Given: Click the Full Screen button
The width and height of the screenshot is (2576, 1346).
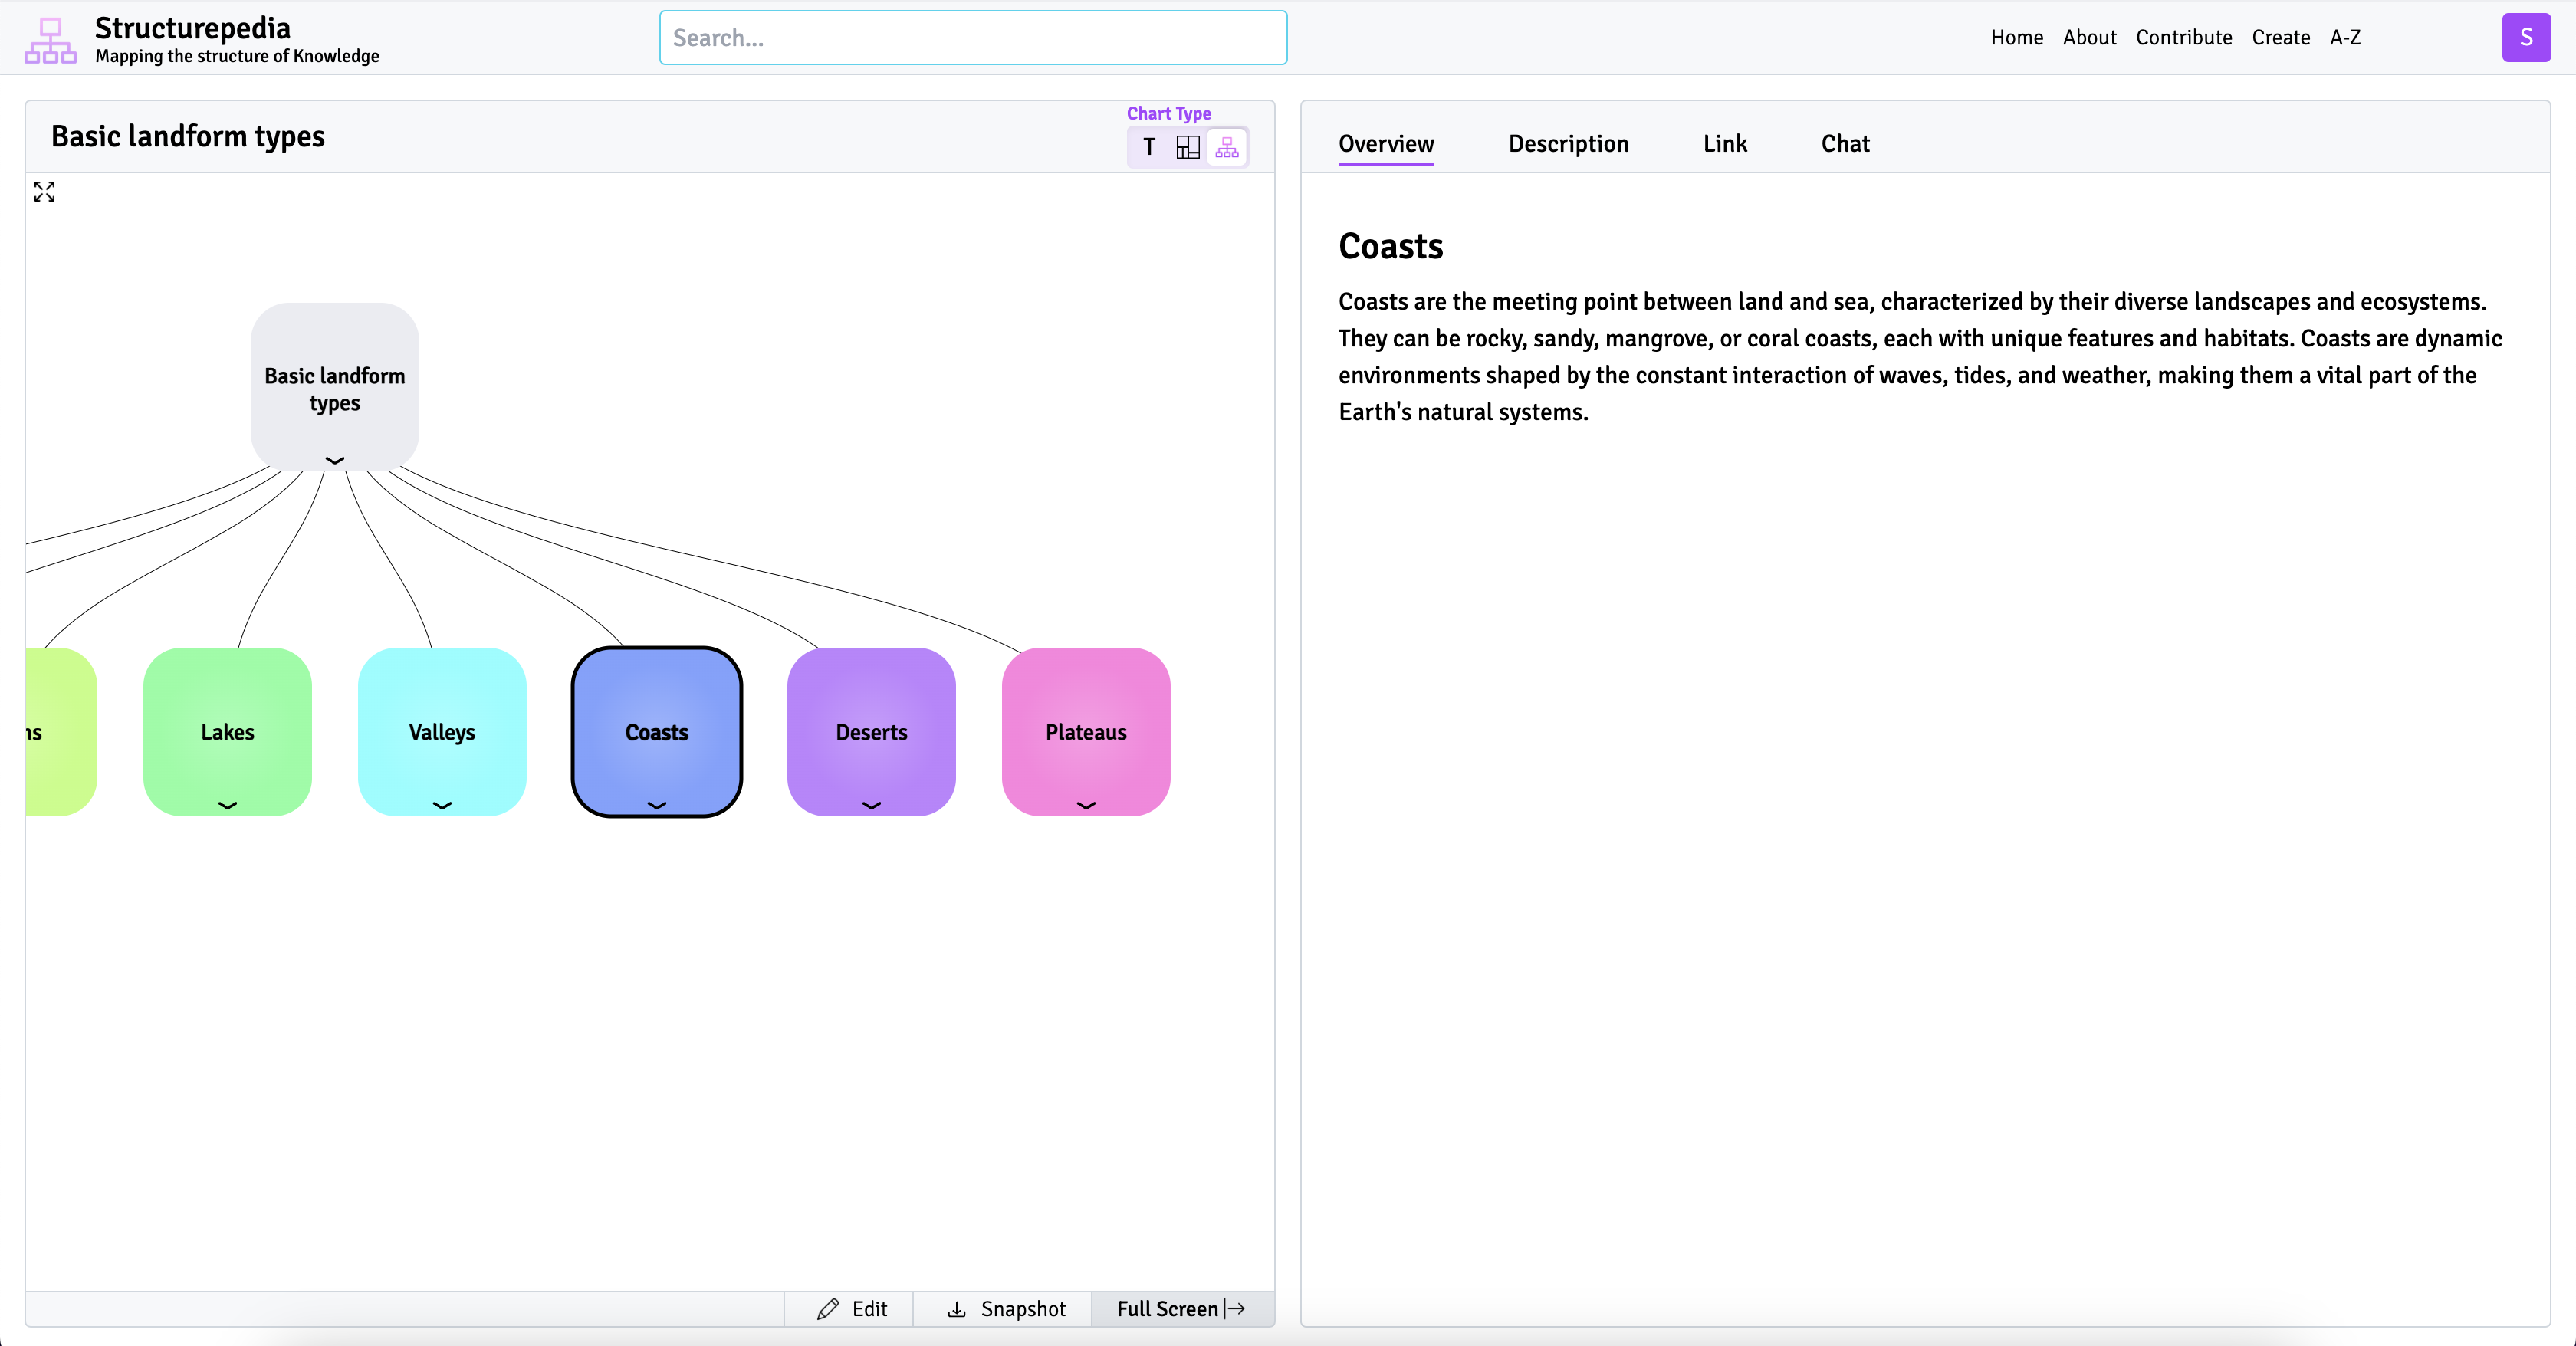Looking at the screenshot, I should point(1180,1309).
